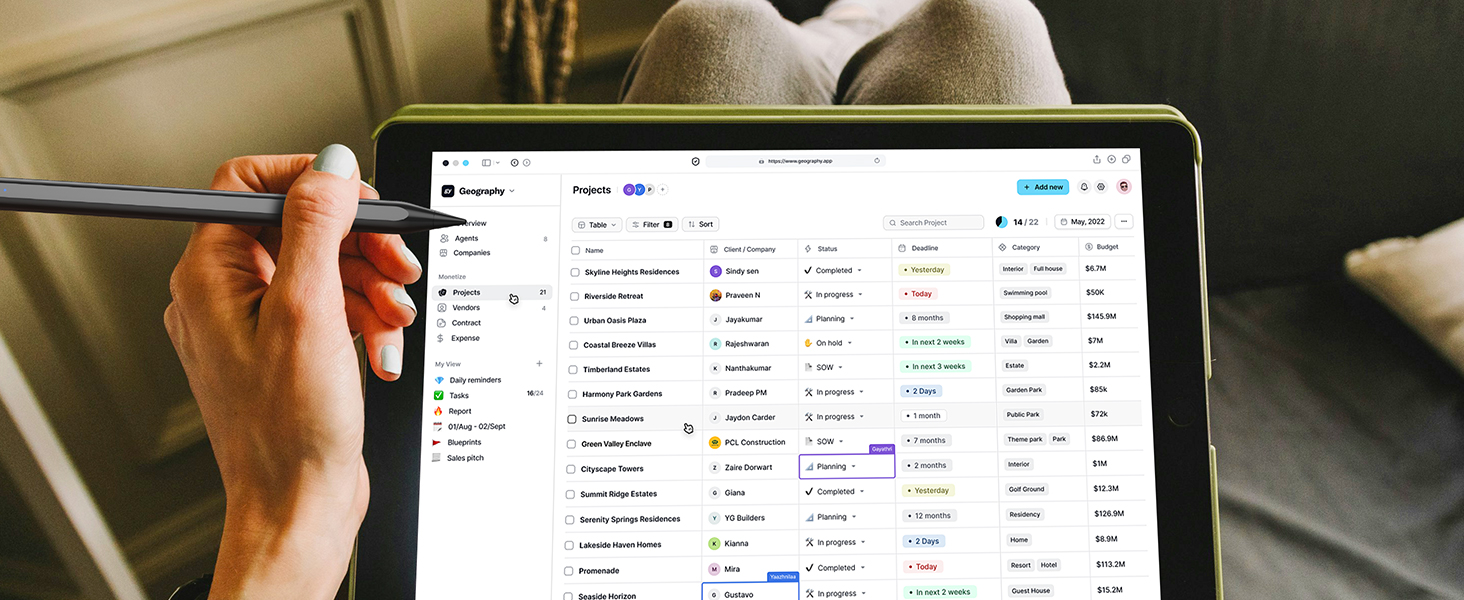Open the On hold status dropdown
This screenshot has width=1464, height=600.
(x=850, y=343)
